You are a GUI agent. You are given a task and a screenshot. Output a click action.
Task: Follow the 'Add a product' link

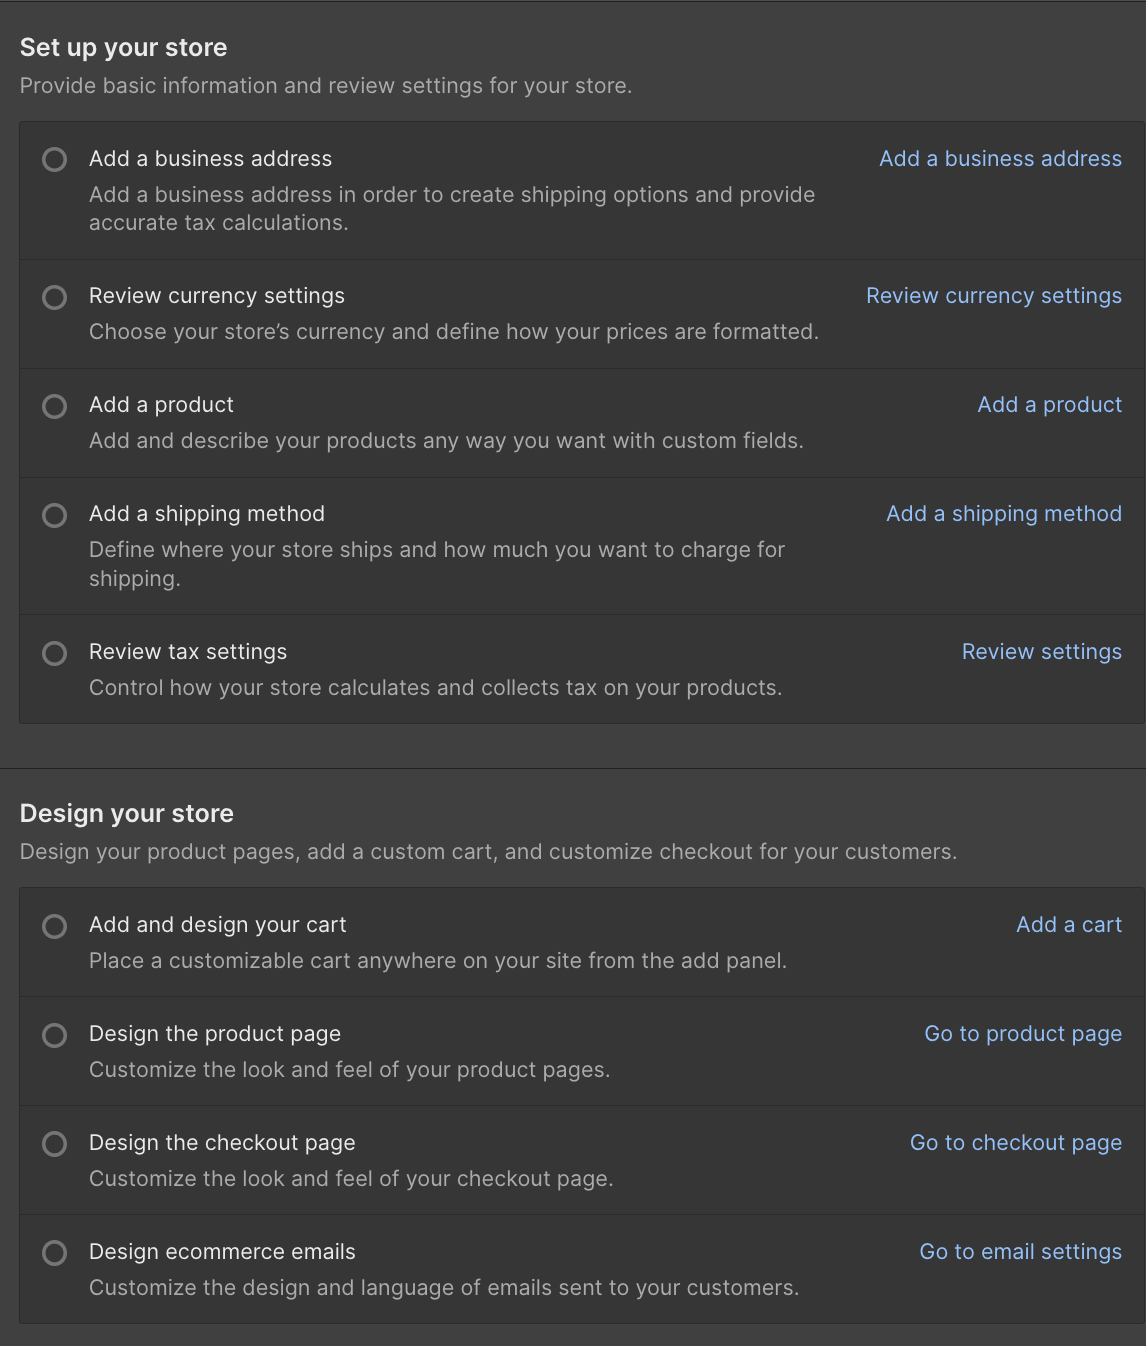coord(1049,405)
